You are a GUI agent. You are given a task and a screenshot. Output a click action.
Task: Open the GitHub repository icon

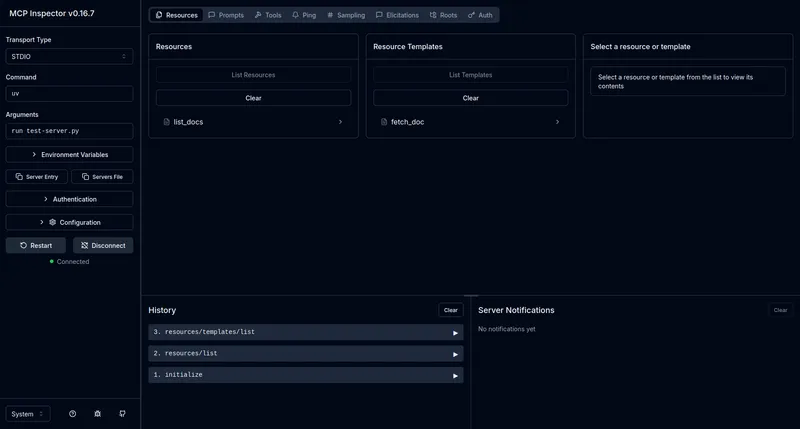(122, 413)
